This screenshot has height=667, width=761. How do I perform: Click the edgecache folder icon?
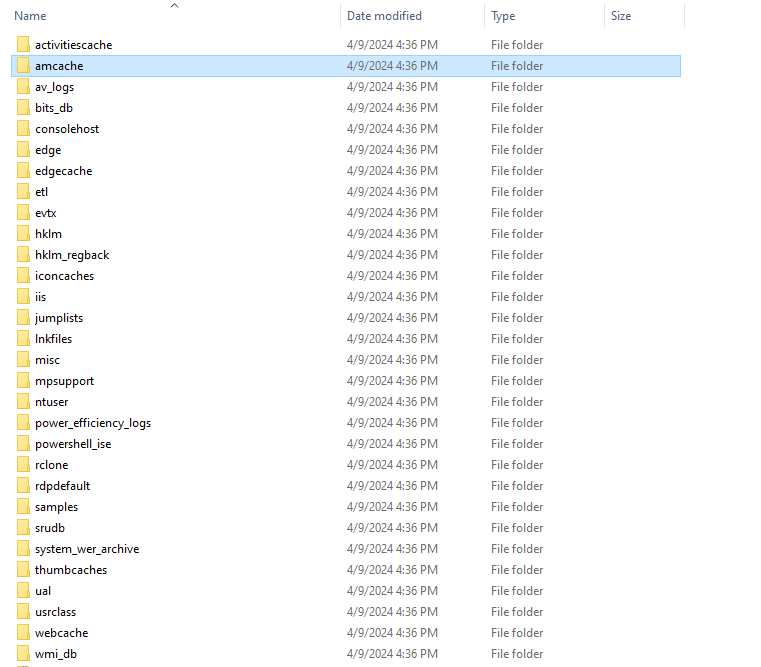point(23,170)
